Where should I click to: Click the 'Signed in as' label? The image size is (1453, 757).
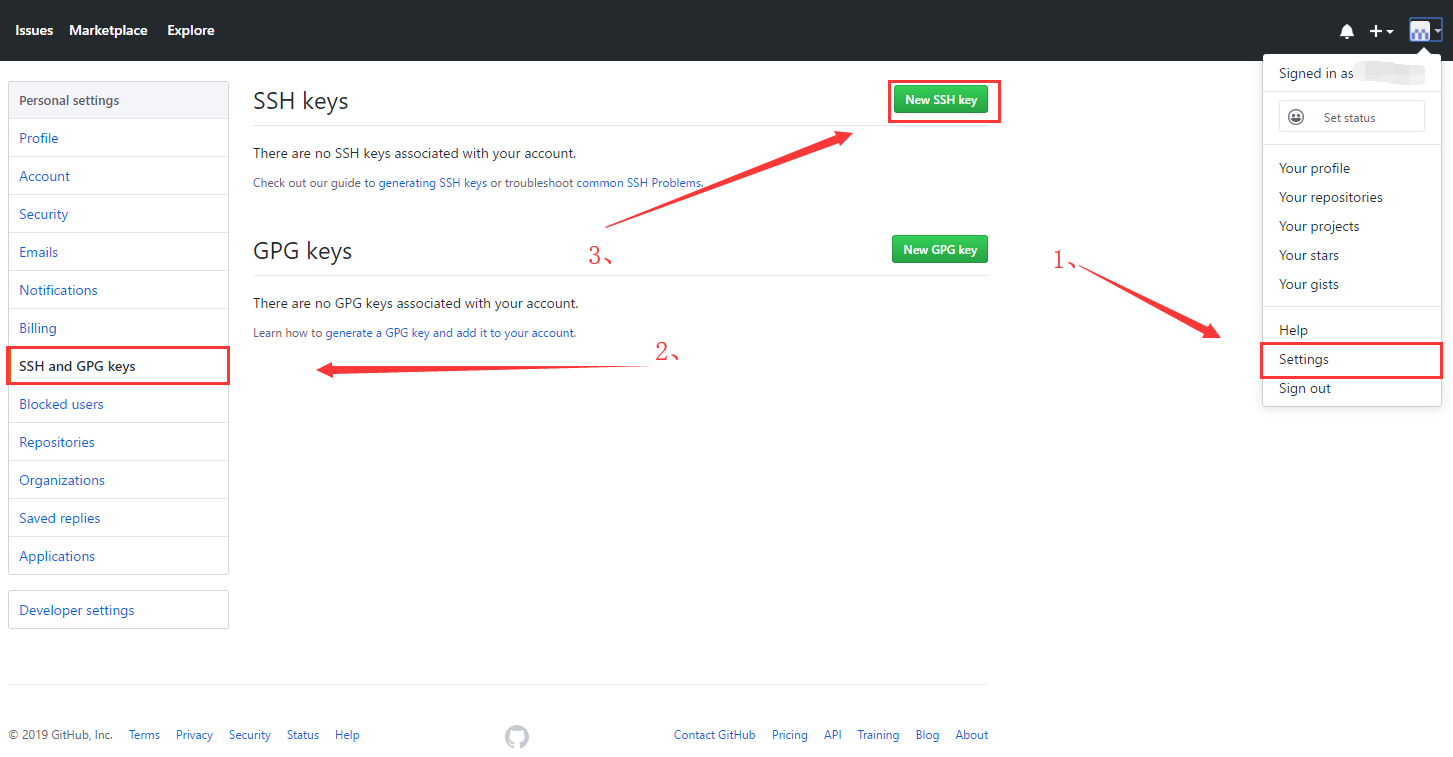(x=1316, y=73)
